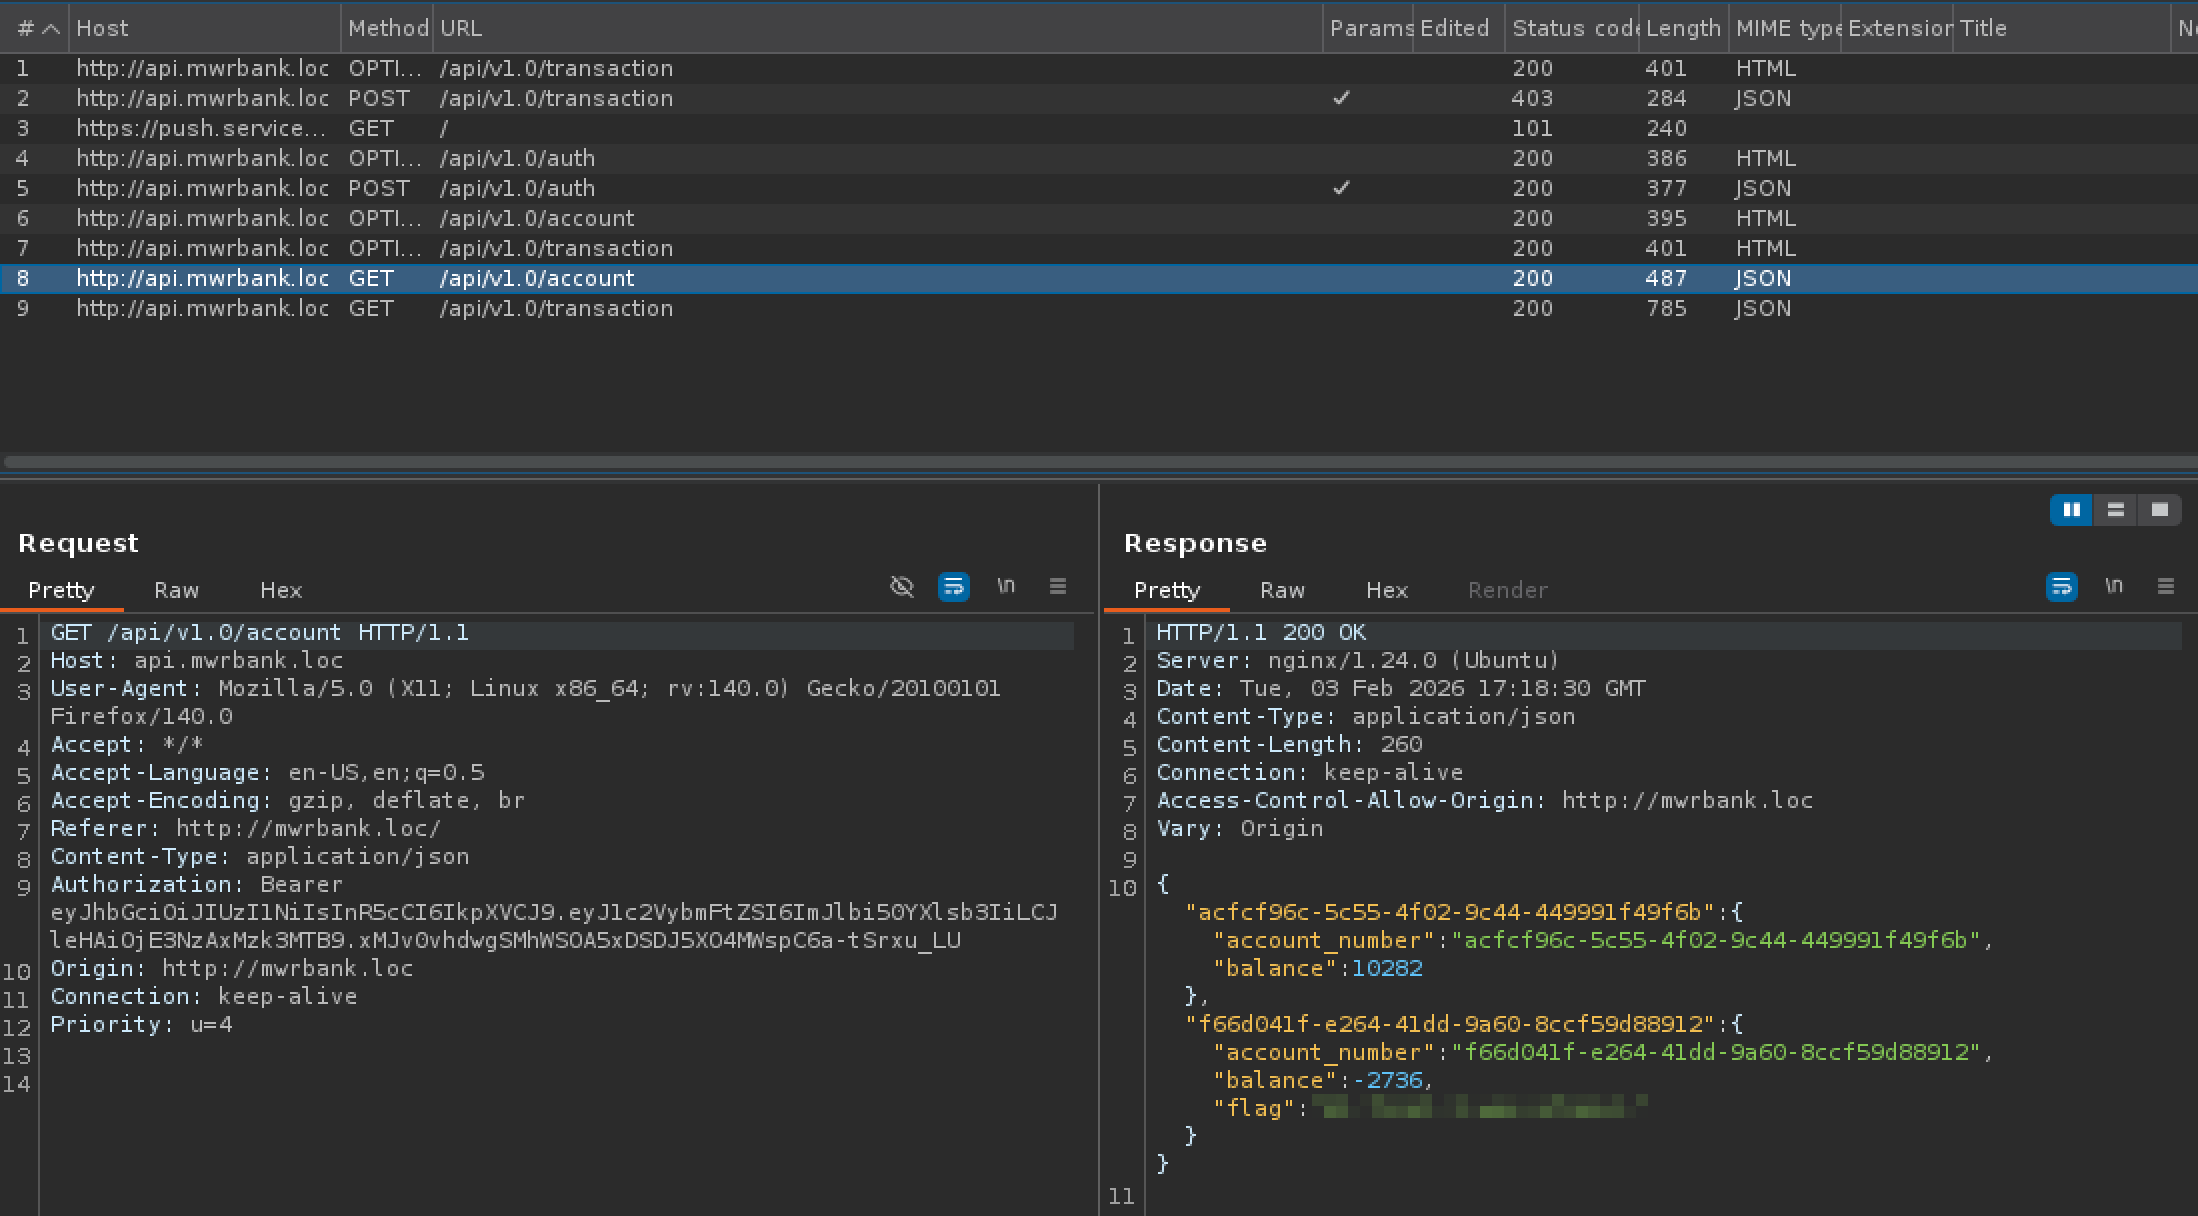2198x1216 pixels.
Task: Open the Hex tab in Response
Action: click(x=1386, y=590)
